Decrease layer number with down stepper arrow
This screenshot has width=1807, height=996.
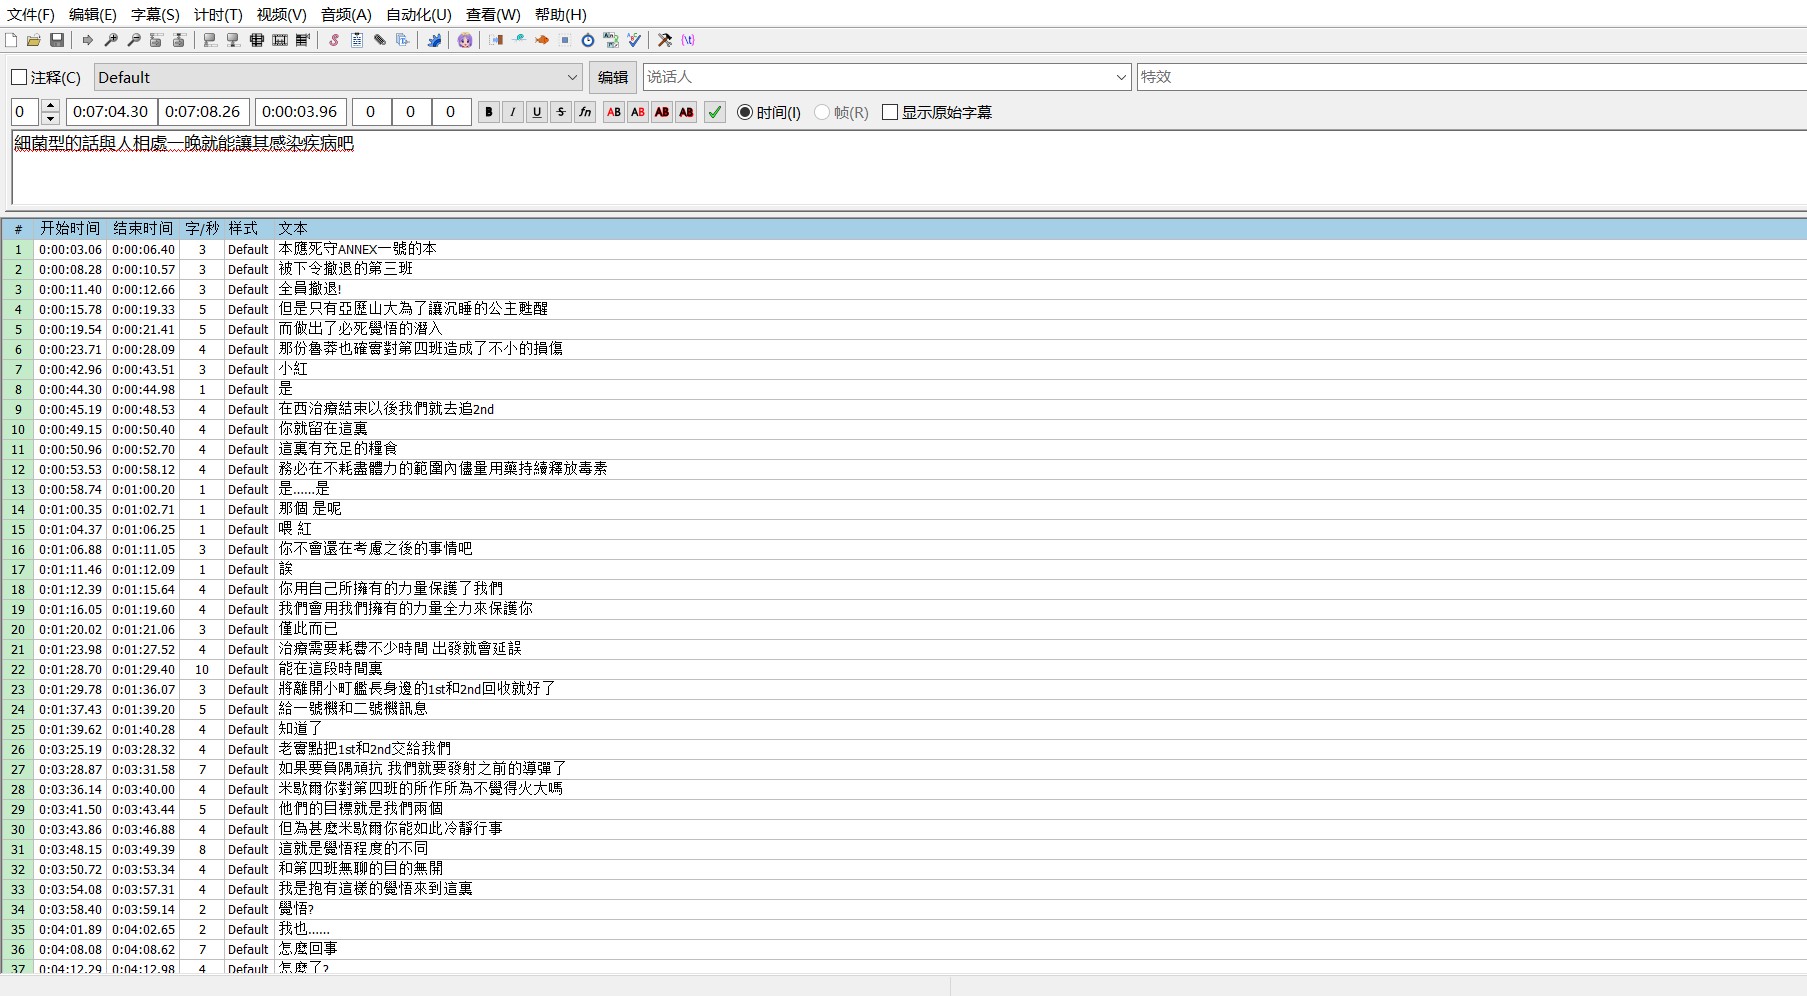pyautogui.click(x=51, y=119)
